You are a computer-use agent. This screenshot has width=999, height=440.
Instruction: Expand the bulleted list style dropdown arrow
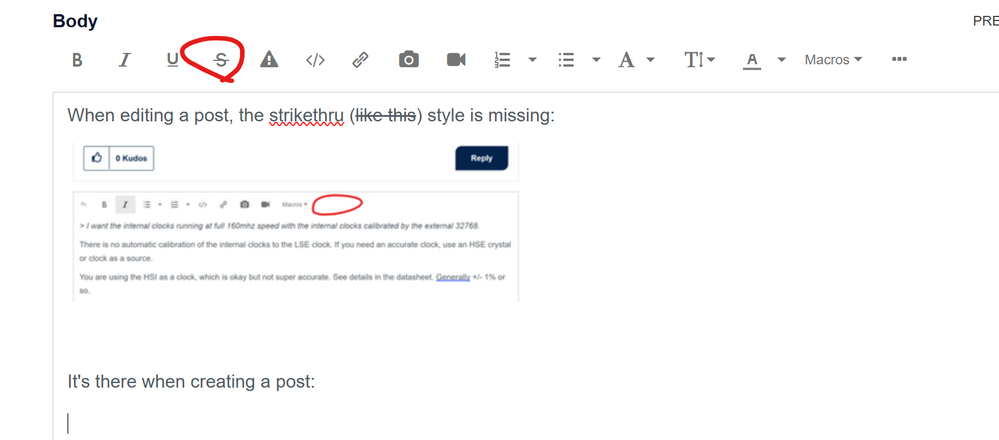596,60
